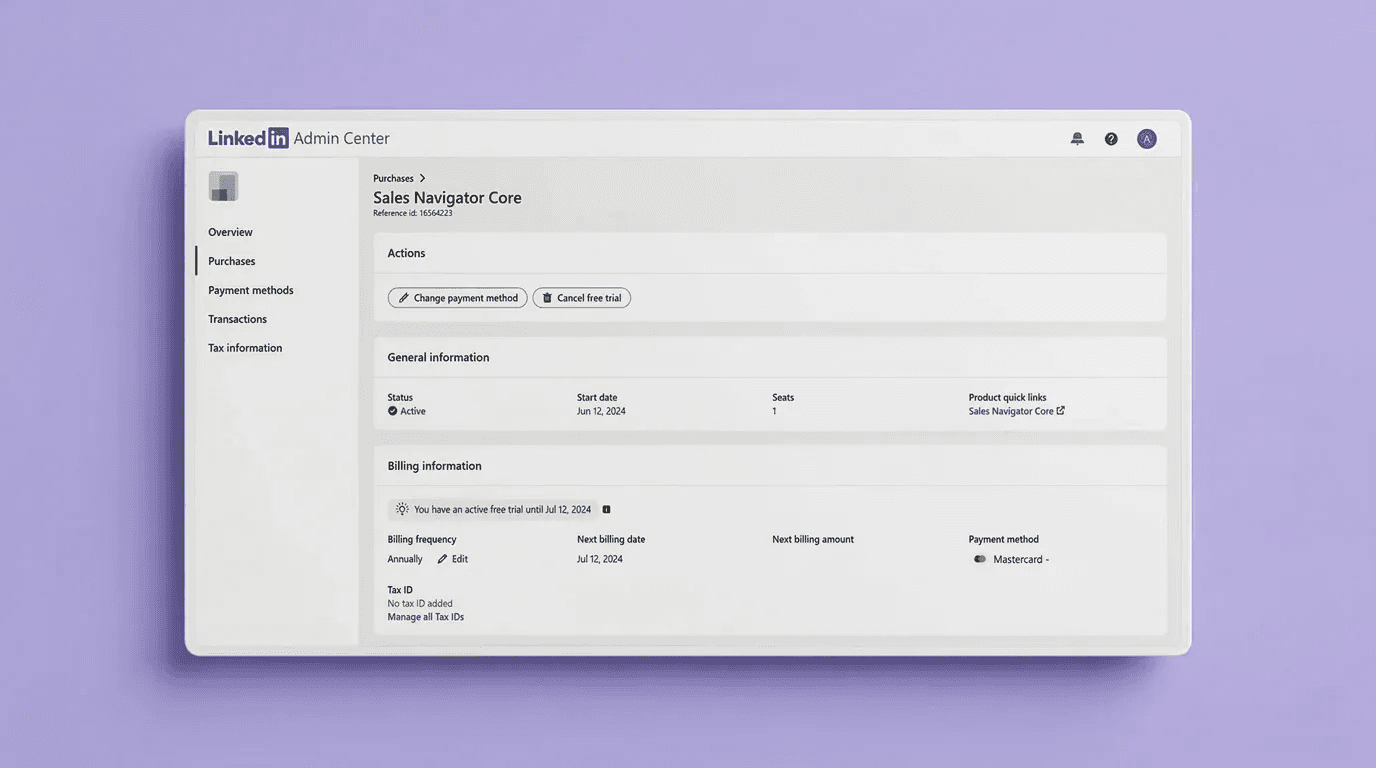
Task: Click the info icon beside the free trial banner
Action: tap(606, 509)
